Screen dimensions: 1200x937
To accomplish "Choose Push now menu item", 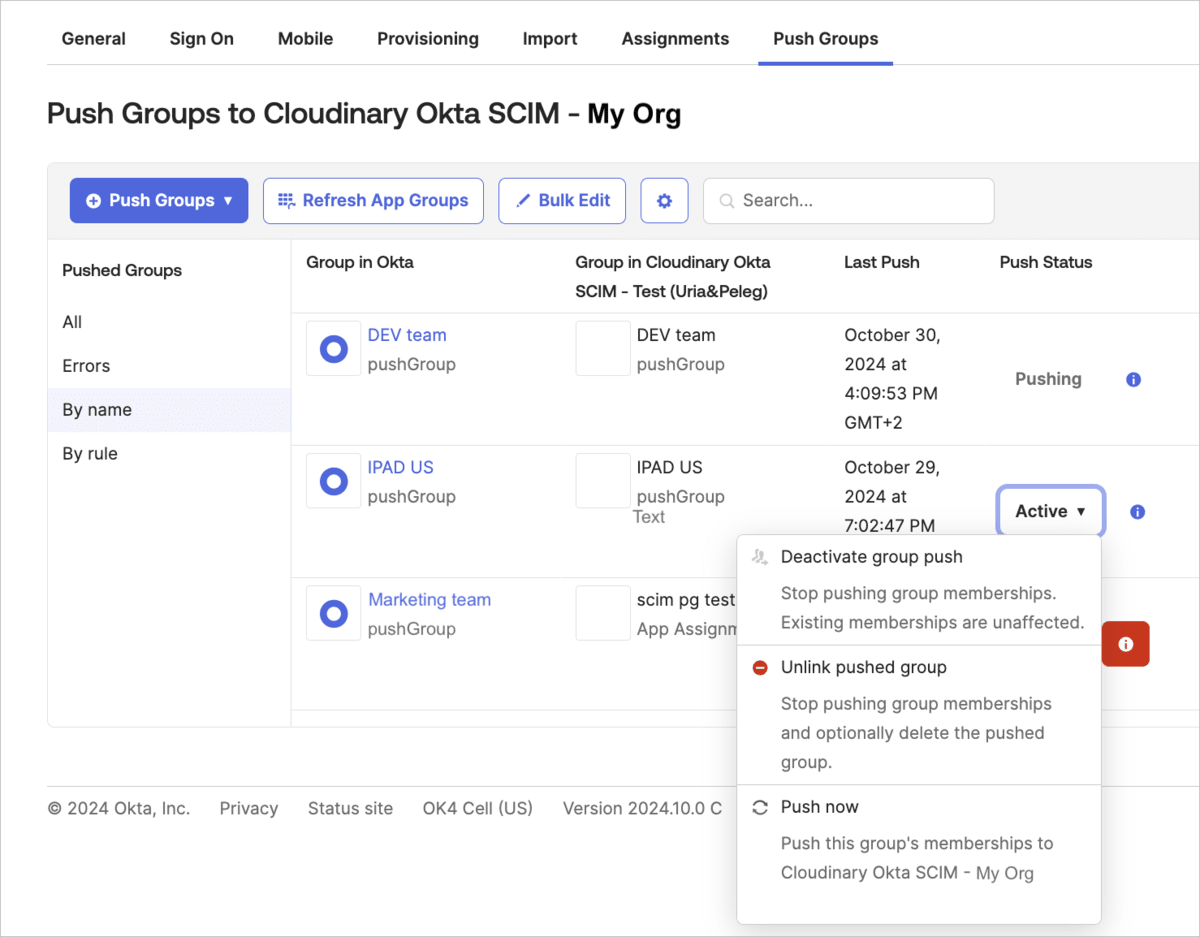I will click(x=919, y=841).
